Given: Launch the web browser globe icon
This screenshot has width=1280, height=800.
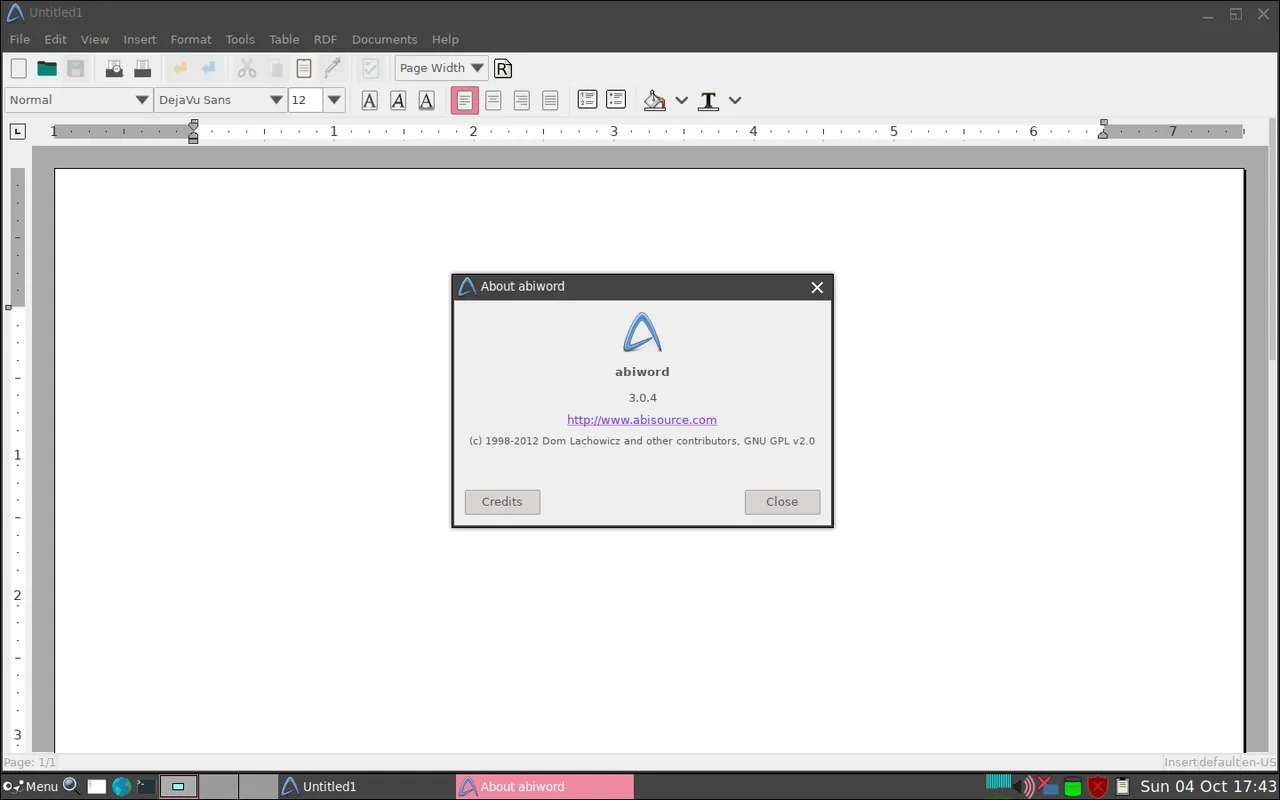Looking at the screenshot, I should click(122, 787).
